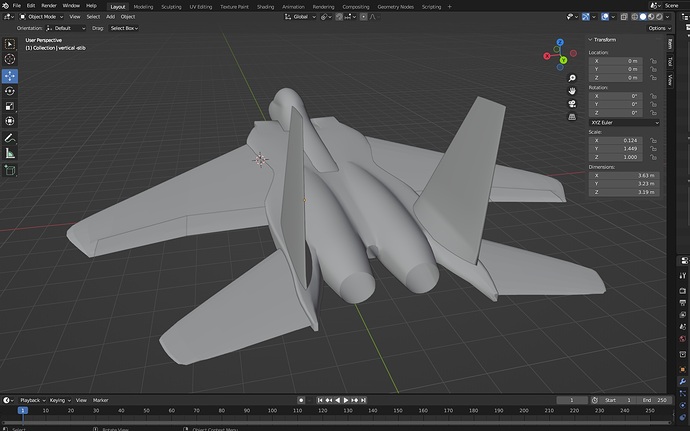This screenshot has width=690, height=431.
Task: Pick the Annotate tool
Action: click(10, 138)
